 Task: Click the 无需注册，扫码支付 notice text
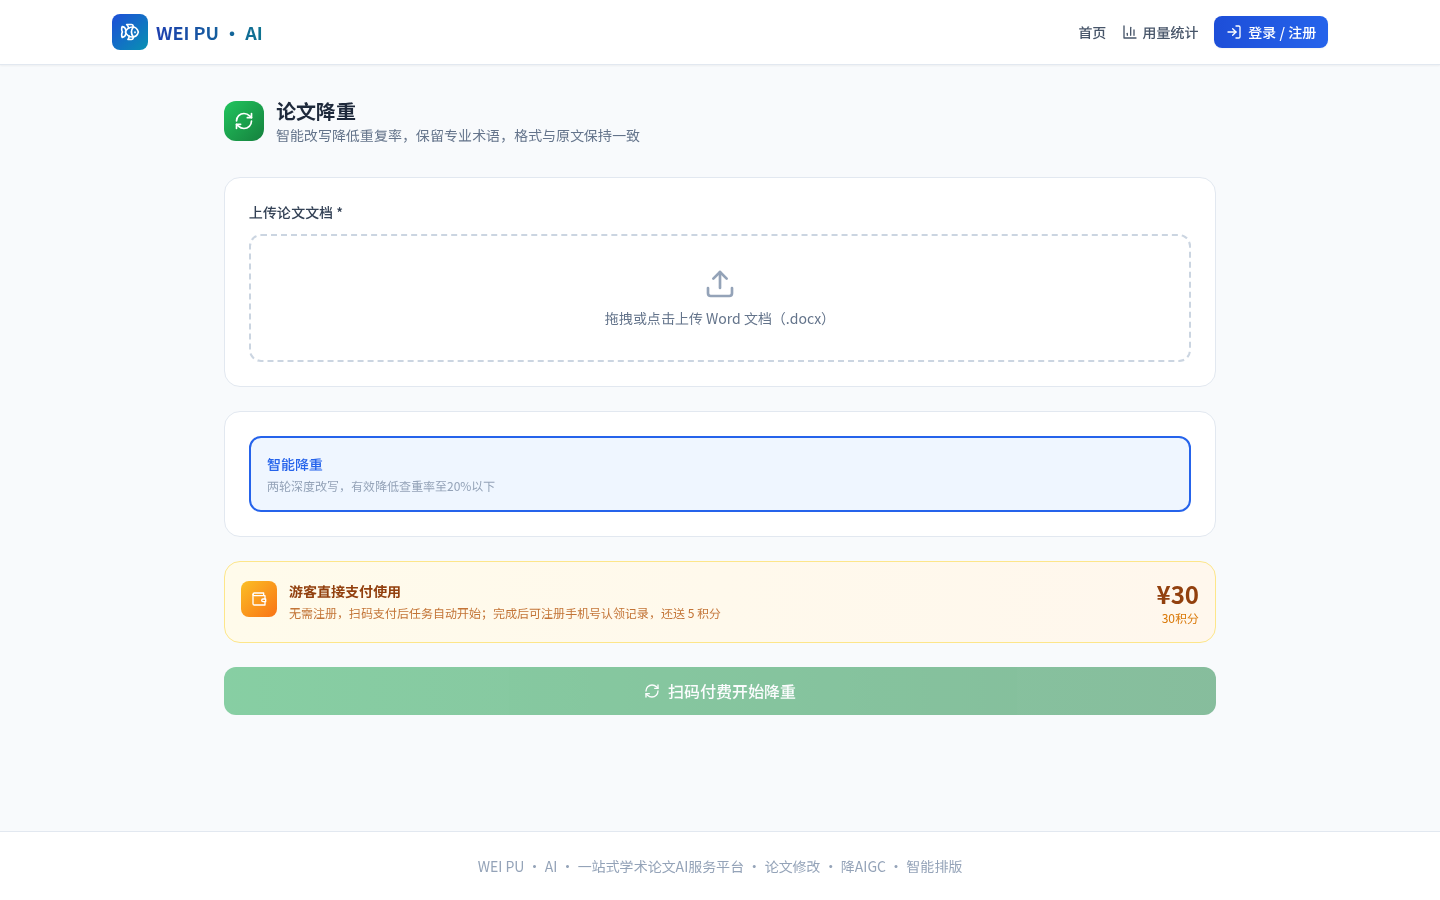[505, 614]
